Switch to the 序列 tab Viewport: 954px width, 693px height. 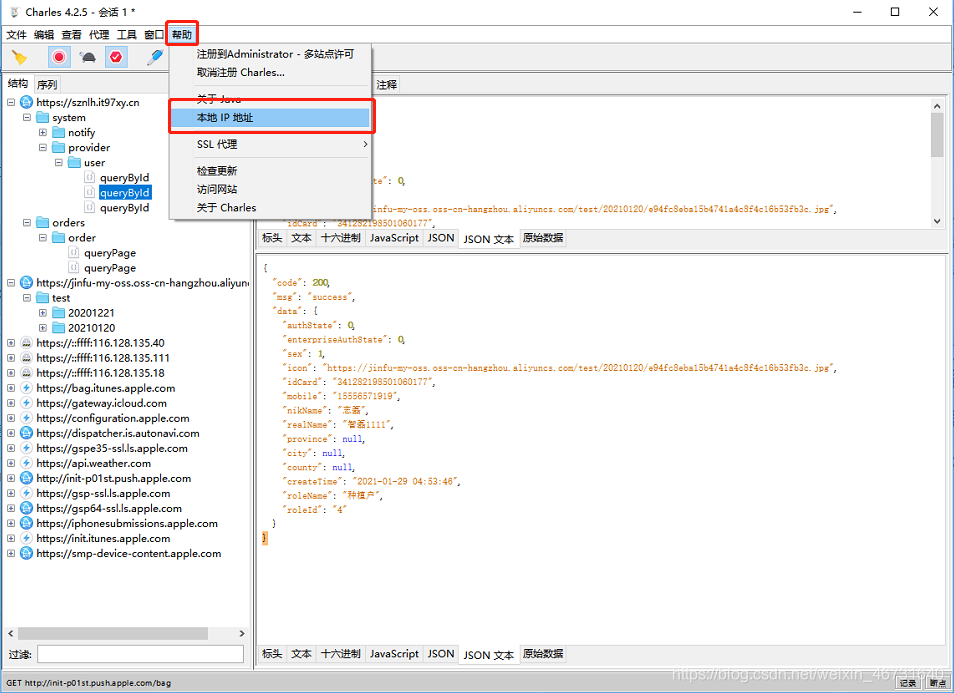(x=47, y=85)
